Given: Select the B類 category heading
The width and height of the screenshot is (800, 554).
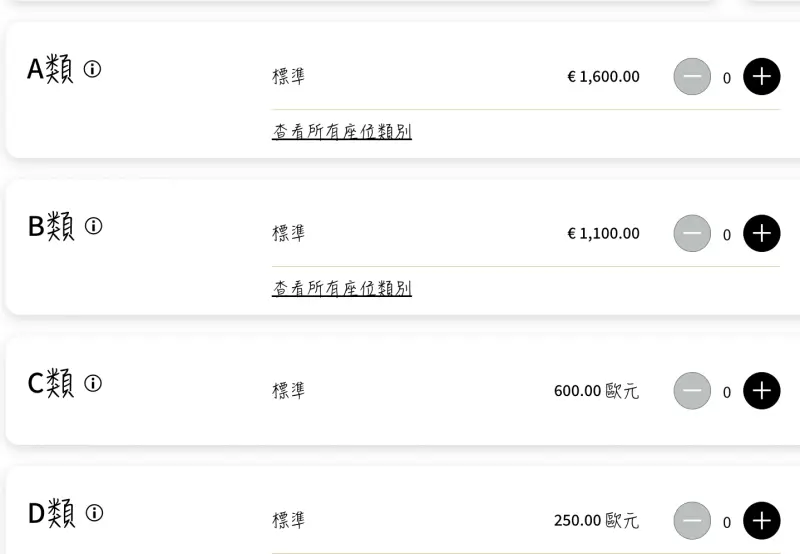Looking at the screenshot, I should (51, 225).
